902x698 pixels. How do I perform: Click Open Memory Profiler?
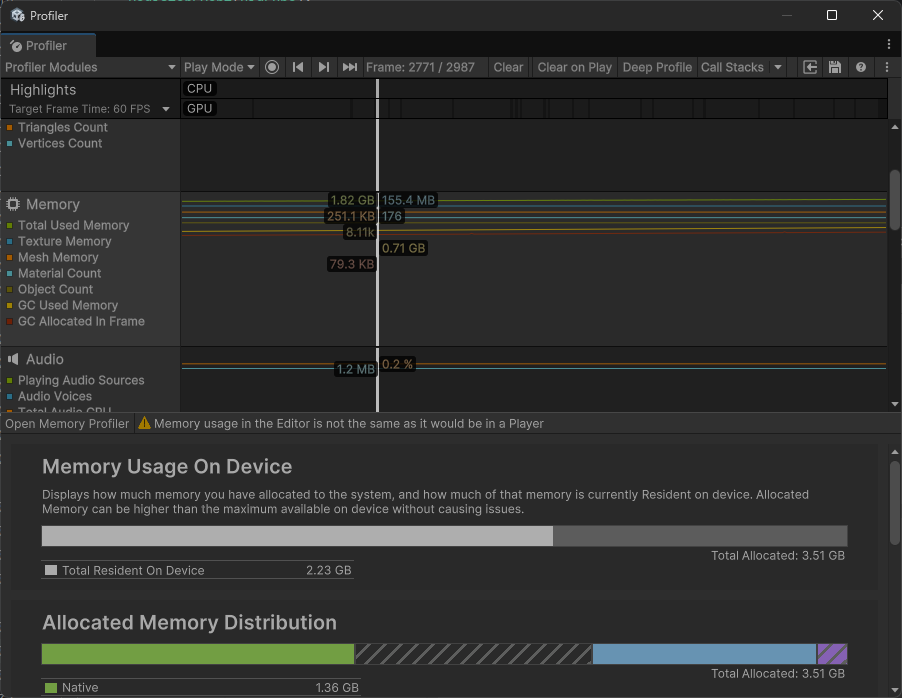66,423
